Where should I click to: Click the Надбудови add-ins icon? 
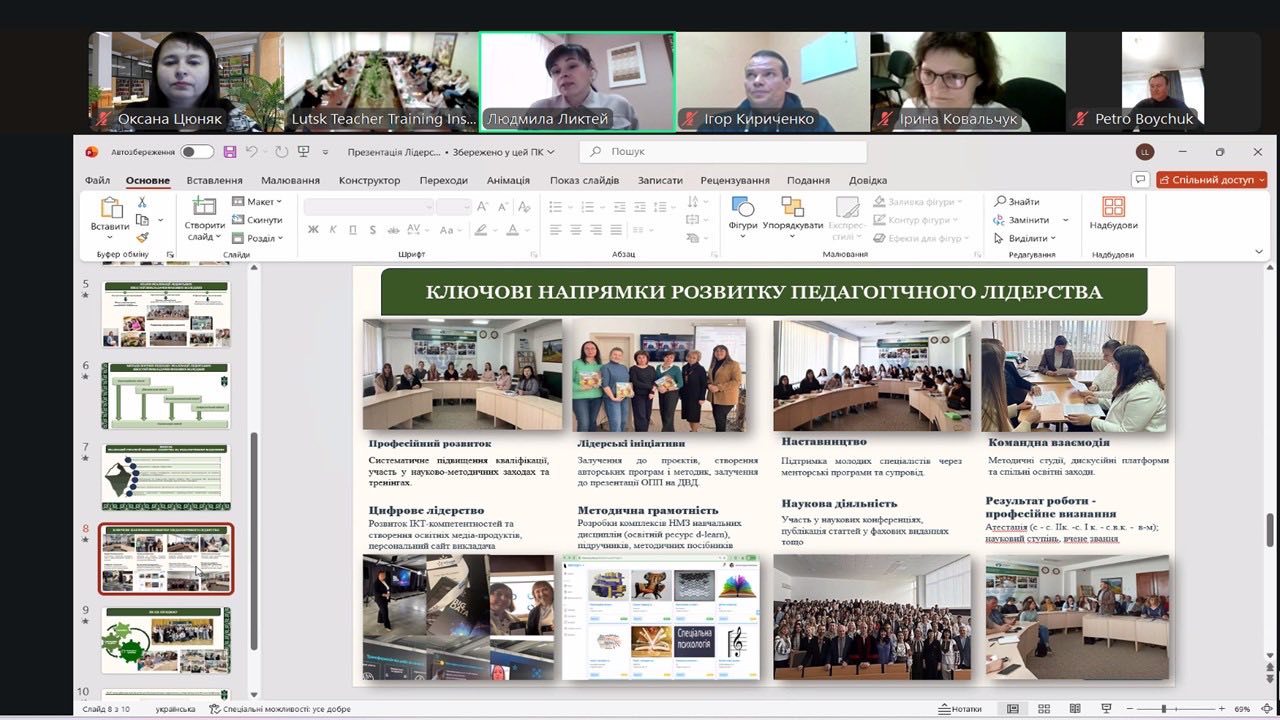pyautogui.click(x=1113, y=214)
